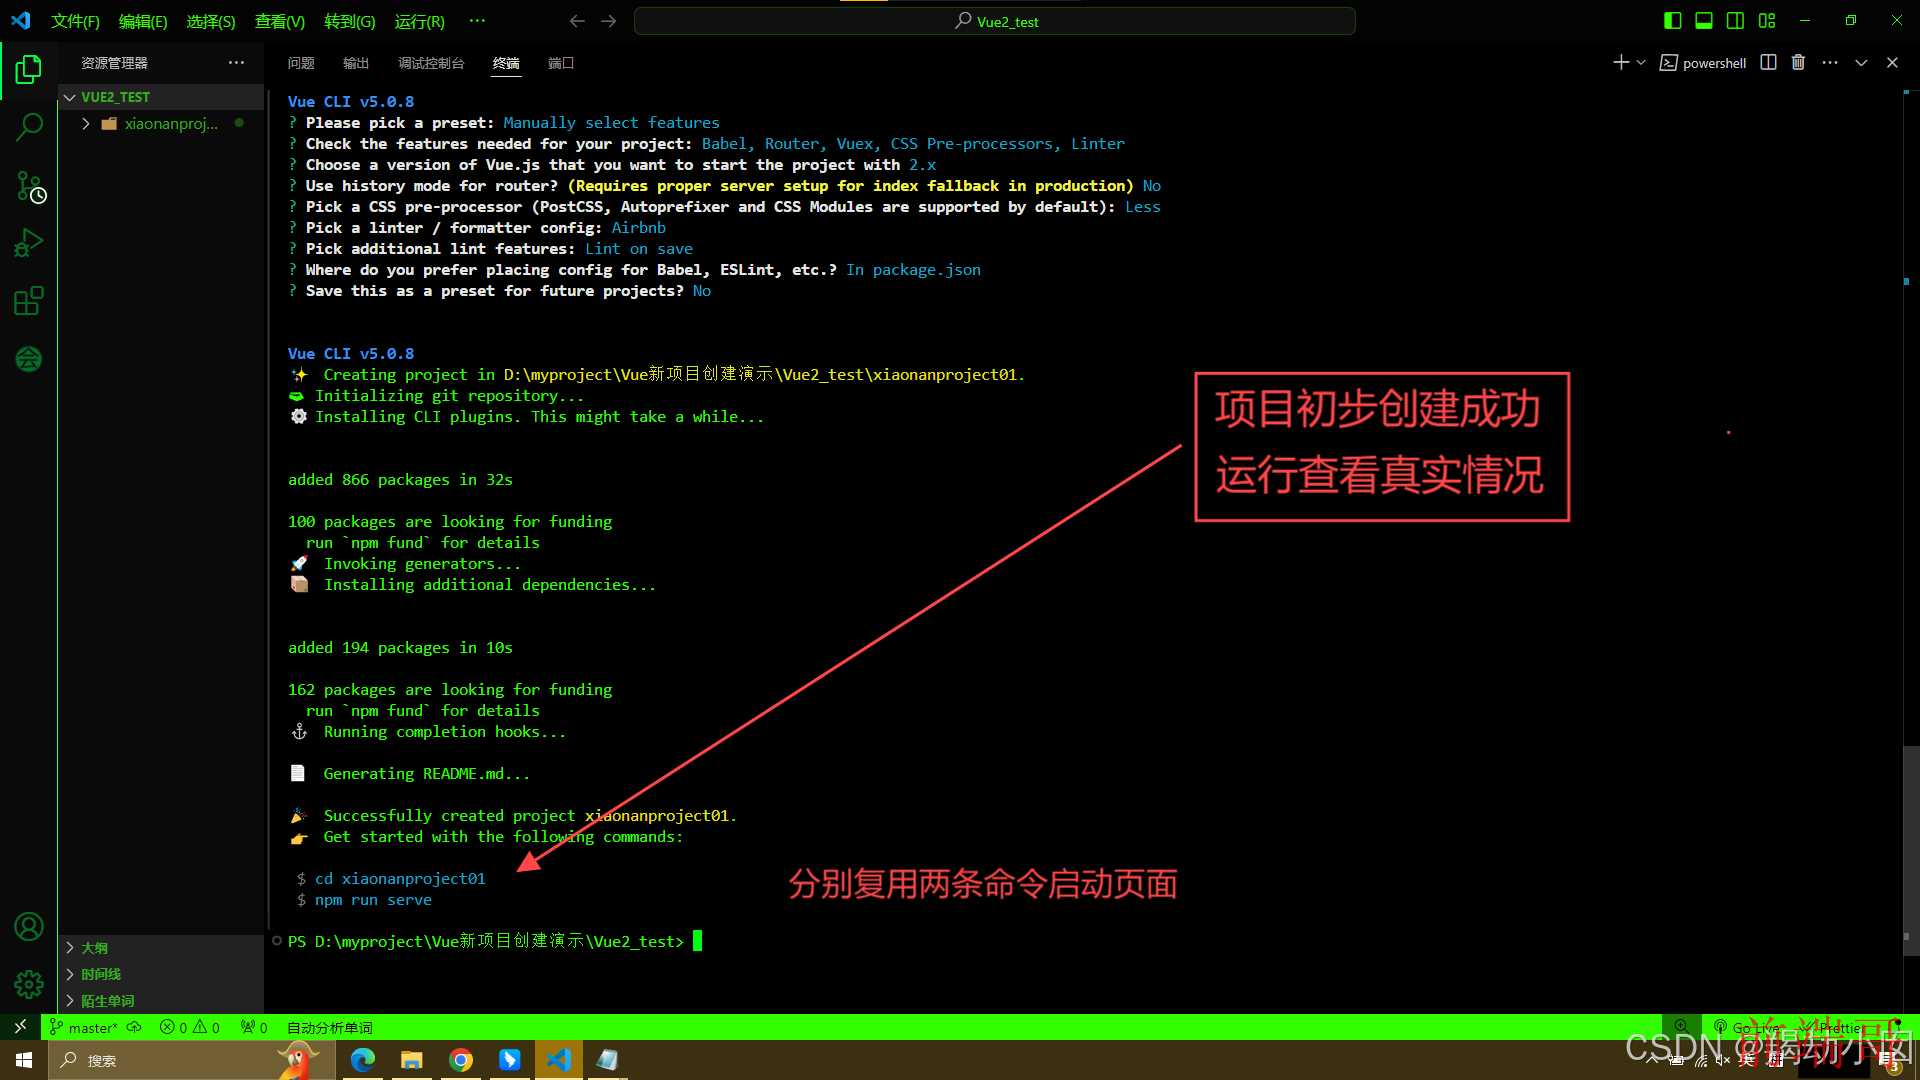Open the 编辑(E) menu
The height and width of the screenshot is (1080, 1920).
pyautogui.click(x=143, y=21)
